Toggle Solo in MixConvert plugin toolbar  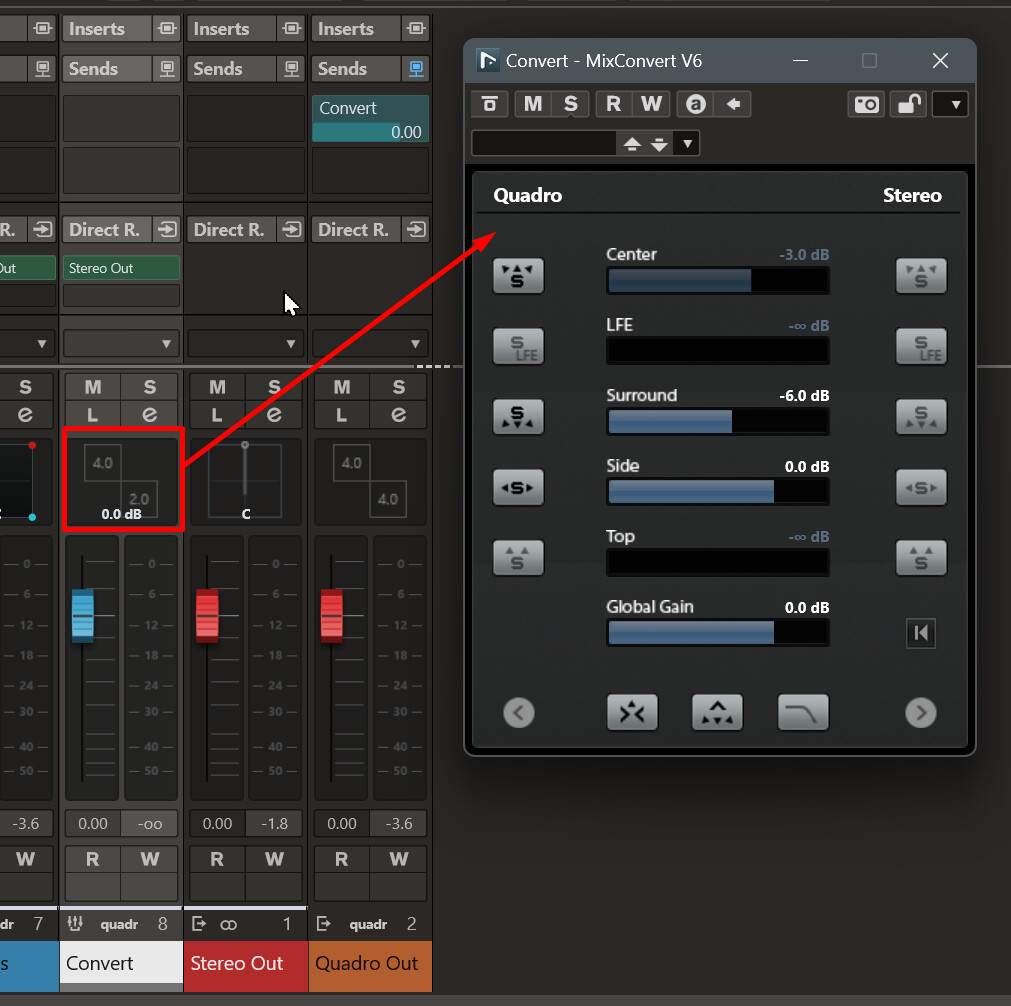571,104
